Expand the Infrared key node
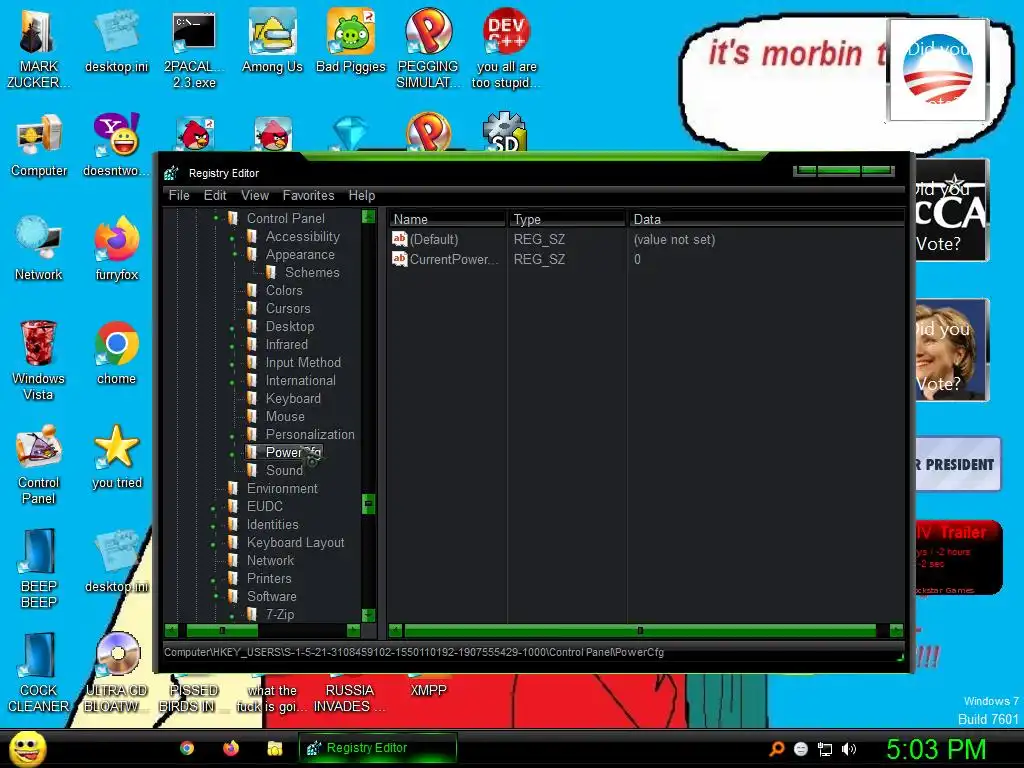This screenshot has width=1024, height=768. pos(232,345)
